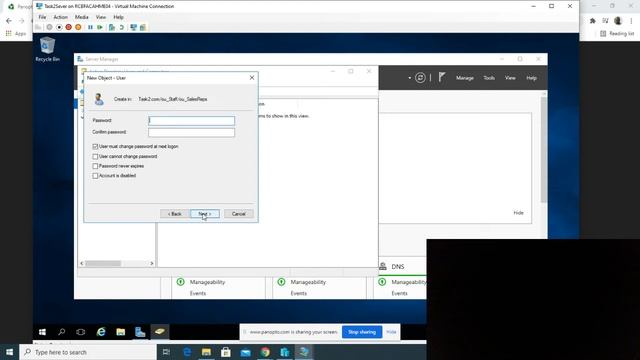
Task: Click the Server Manager refresh icon
Action: click(420, 78)
